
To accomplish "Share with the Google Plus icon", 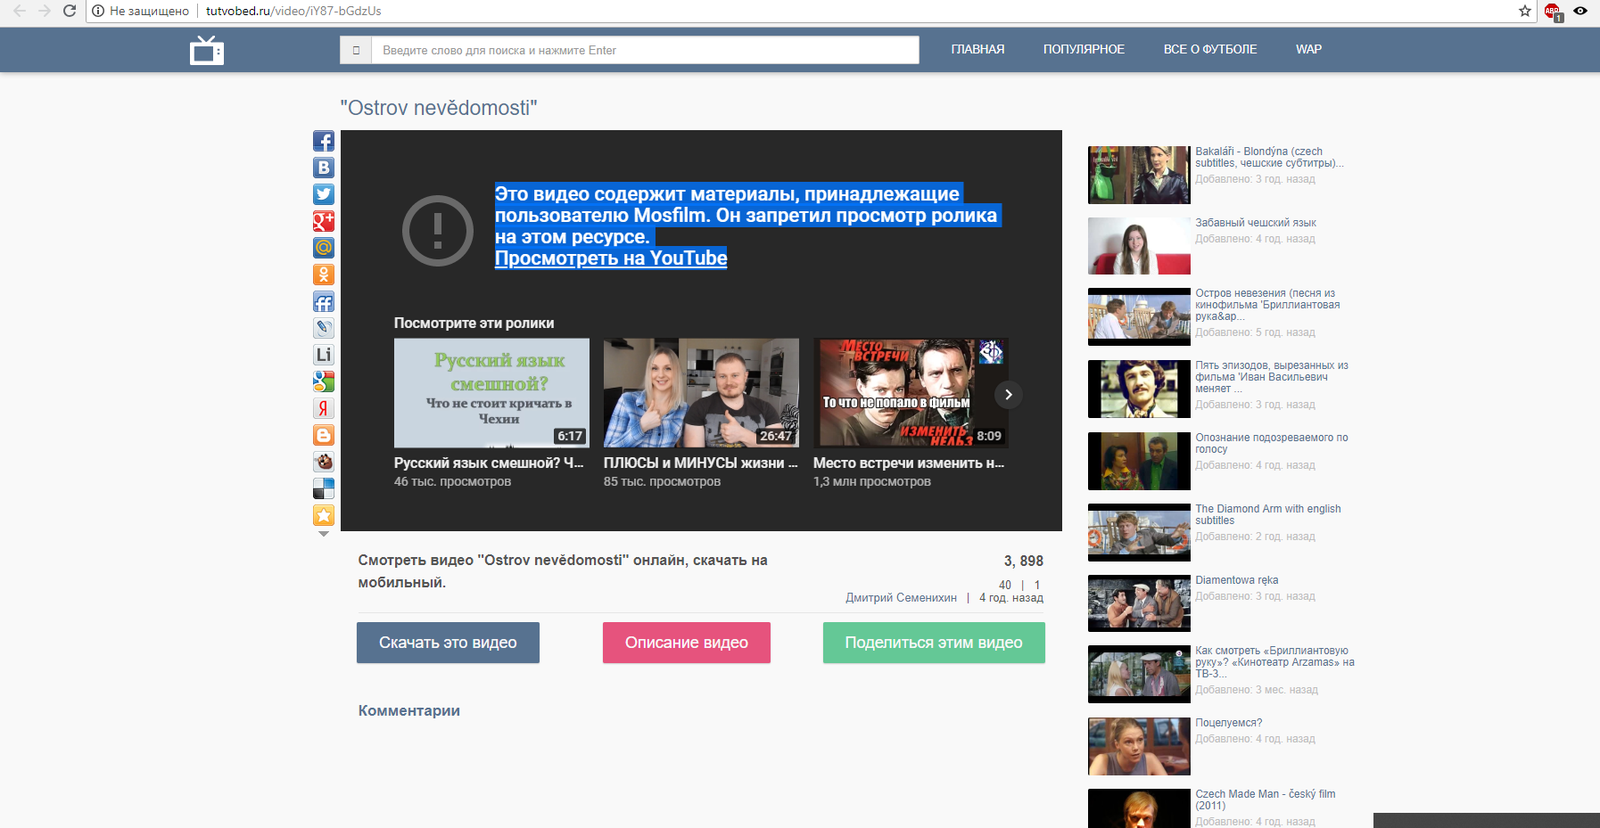I will point(323,221).
